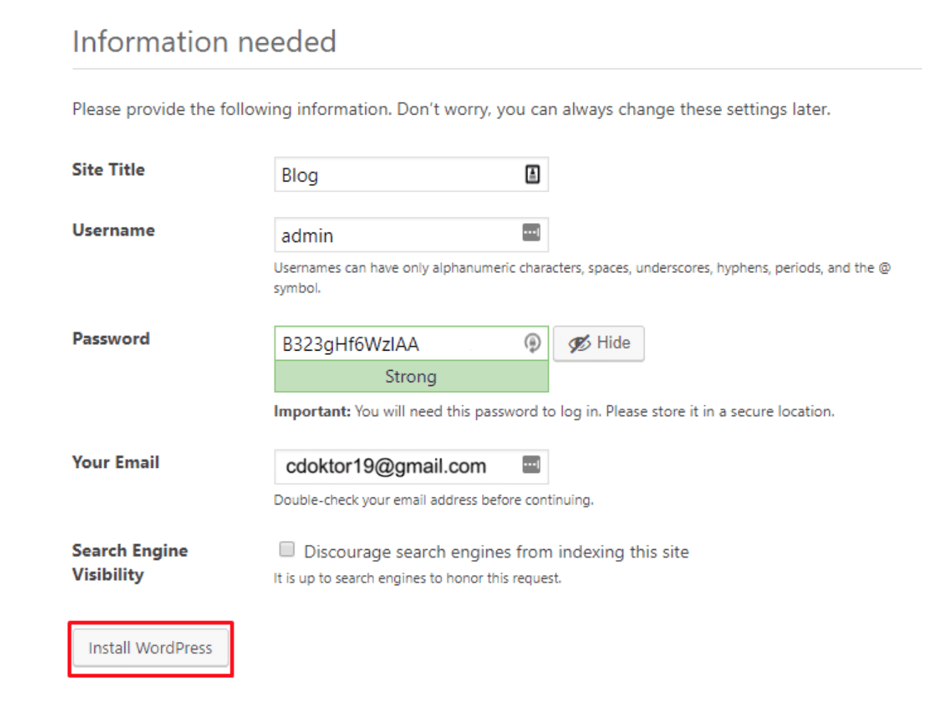Click the generated password text field

coord(400,342)
